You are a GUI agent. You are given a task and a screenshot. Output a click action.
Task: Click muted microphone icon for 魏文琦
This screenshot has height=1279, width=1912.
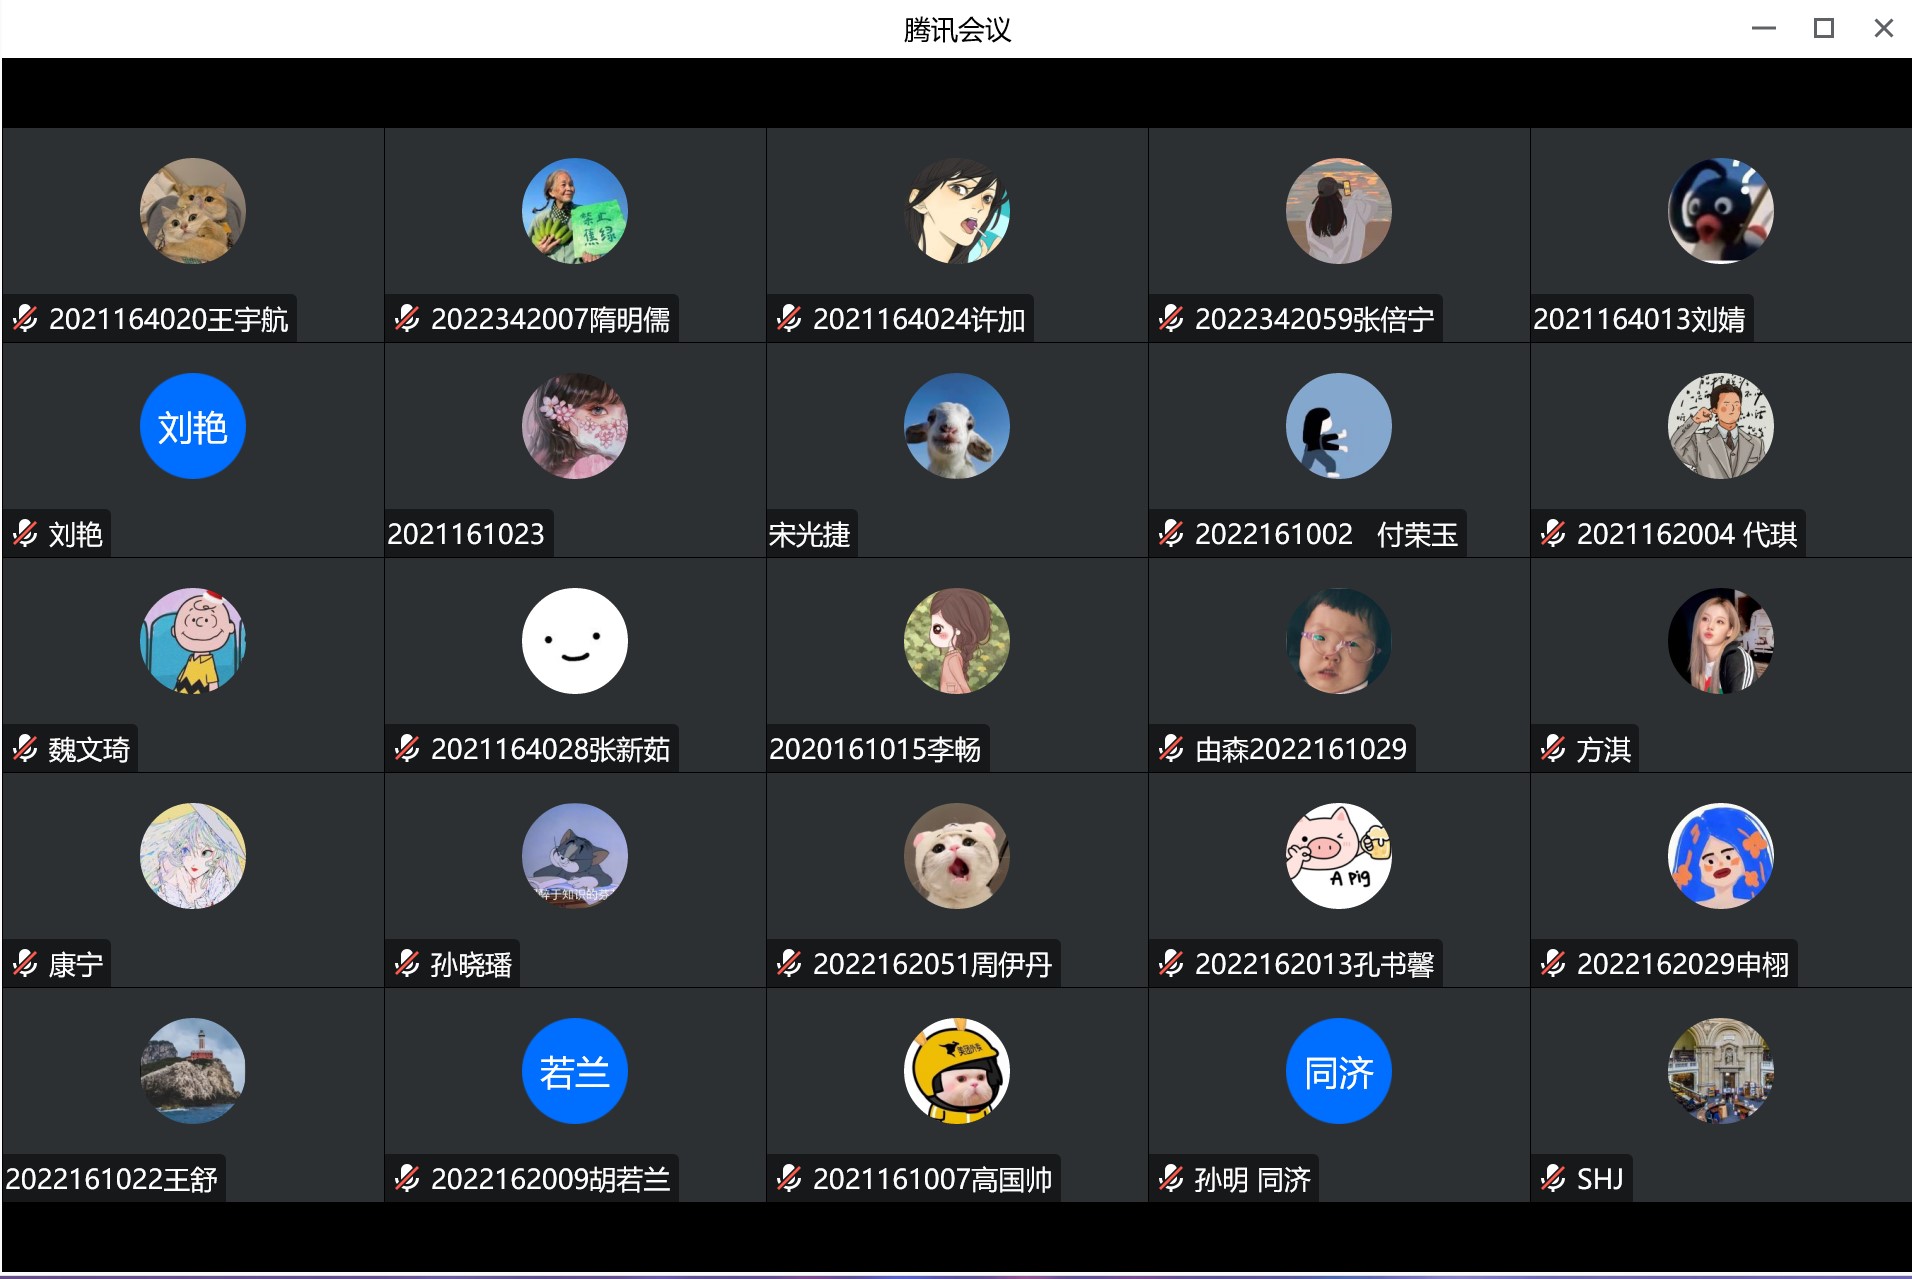click(x=25, y=749)
